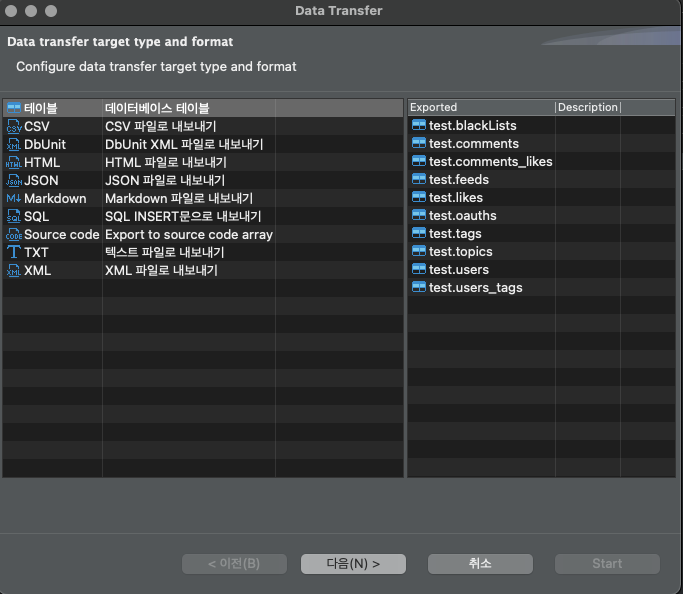This screenshot has width=683, height=594.
Task: Click the 다음(N) > next button
Action: coord(353,564)
